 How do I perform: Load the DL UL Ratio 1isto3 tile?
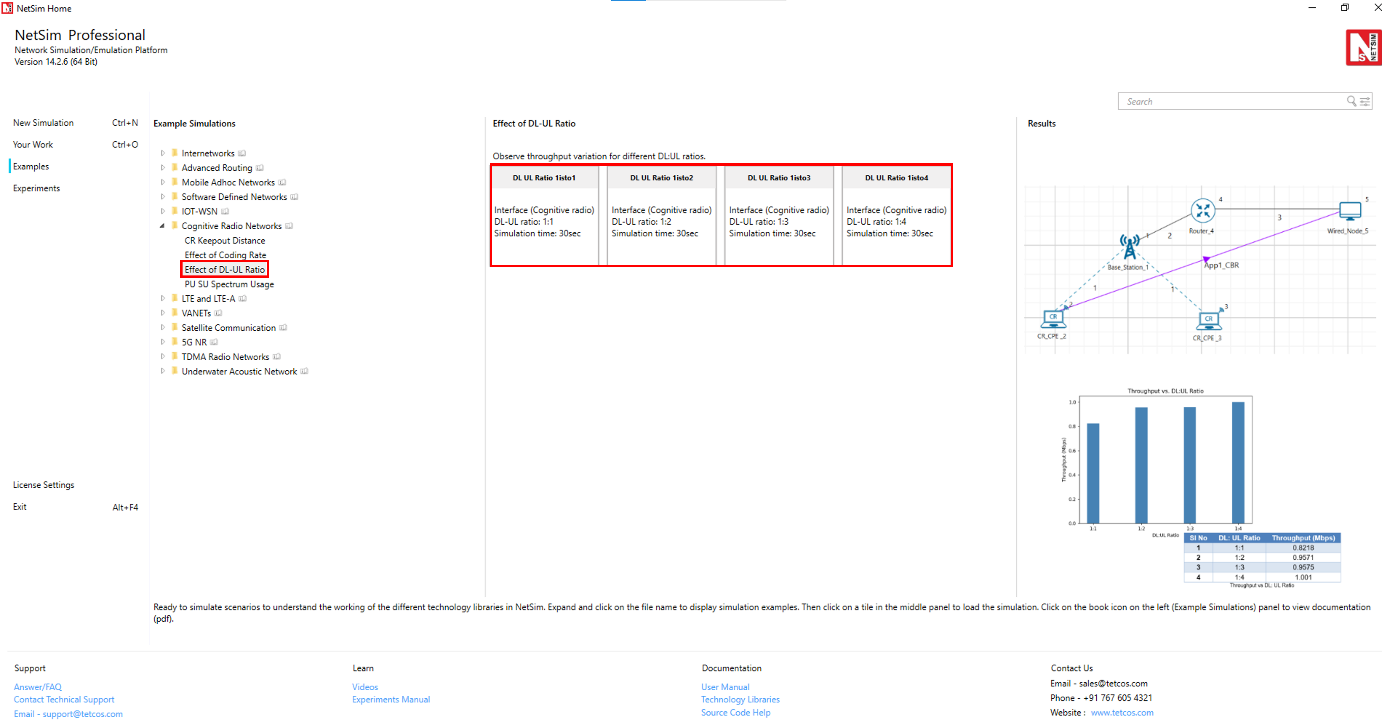[x=779, y=215]
